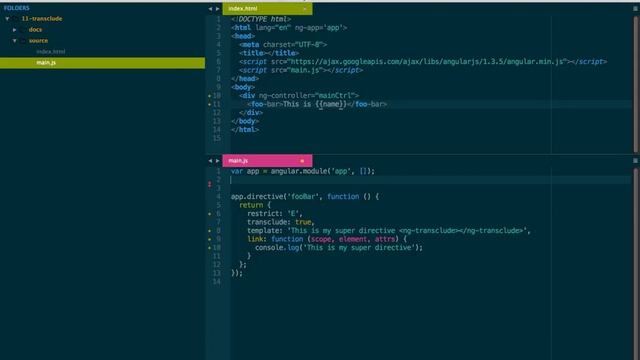Go to next tab in top pane

tap(218, 9)
